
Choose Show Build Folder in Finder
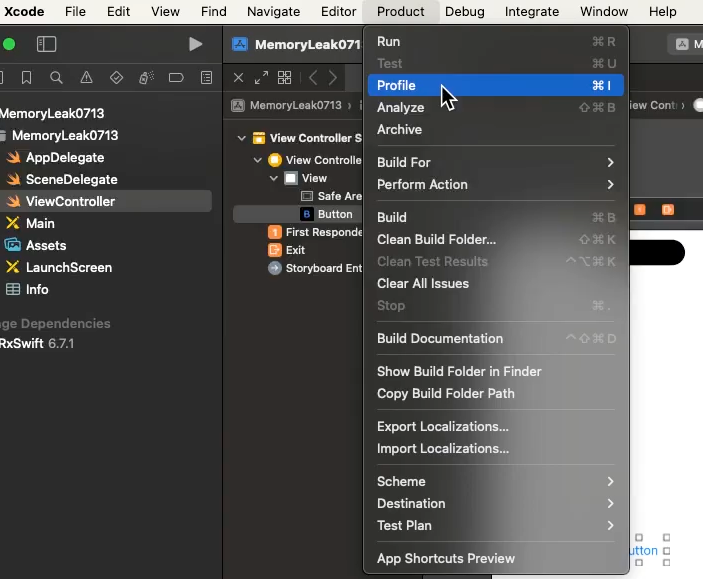496,371
